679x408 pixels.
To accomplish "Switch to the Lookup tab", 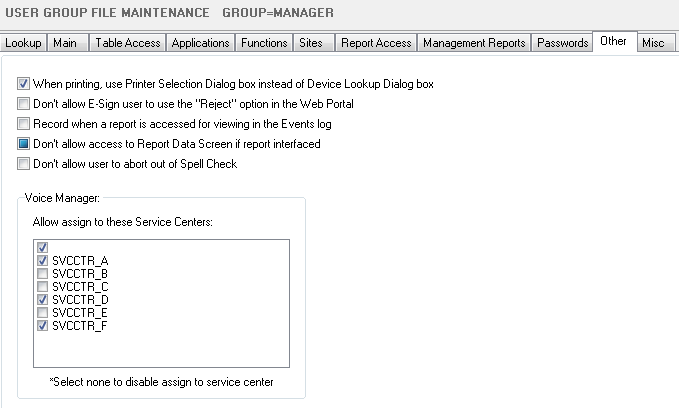I will 24,43.
